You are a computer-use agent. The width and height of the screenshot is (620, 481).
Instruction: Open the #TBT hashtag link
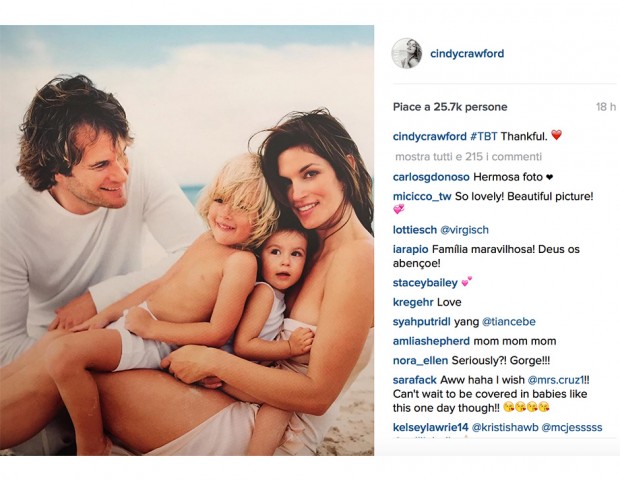tap(484, 136)
